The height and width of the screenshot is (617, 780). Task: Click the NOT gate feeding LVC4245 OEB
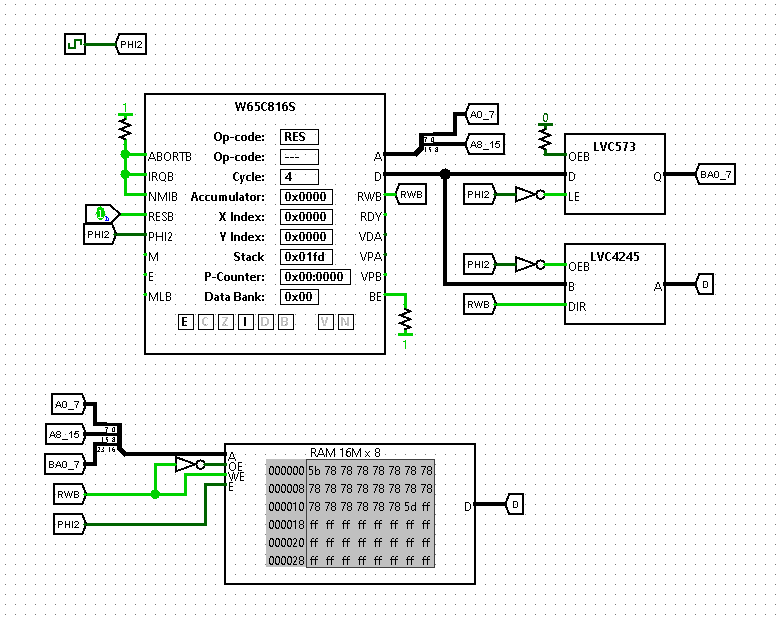(530, 265)
